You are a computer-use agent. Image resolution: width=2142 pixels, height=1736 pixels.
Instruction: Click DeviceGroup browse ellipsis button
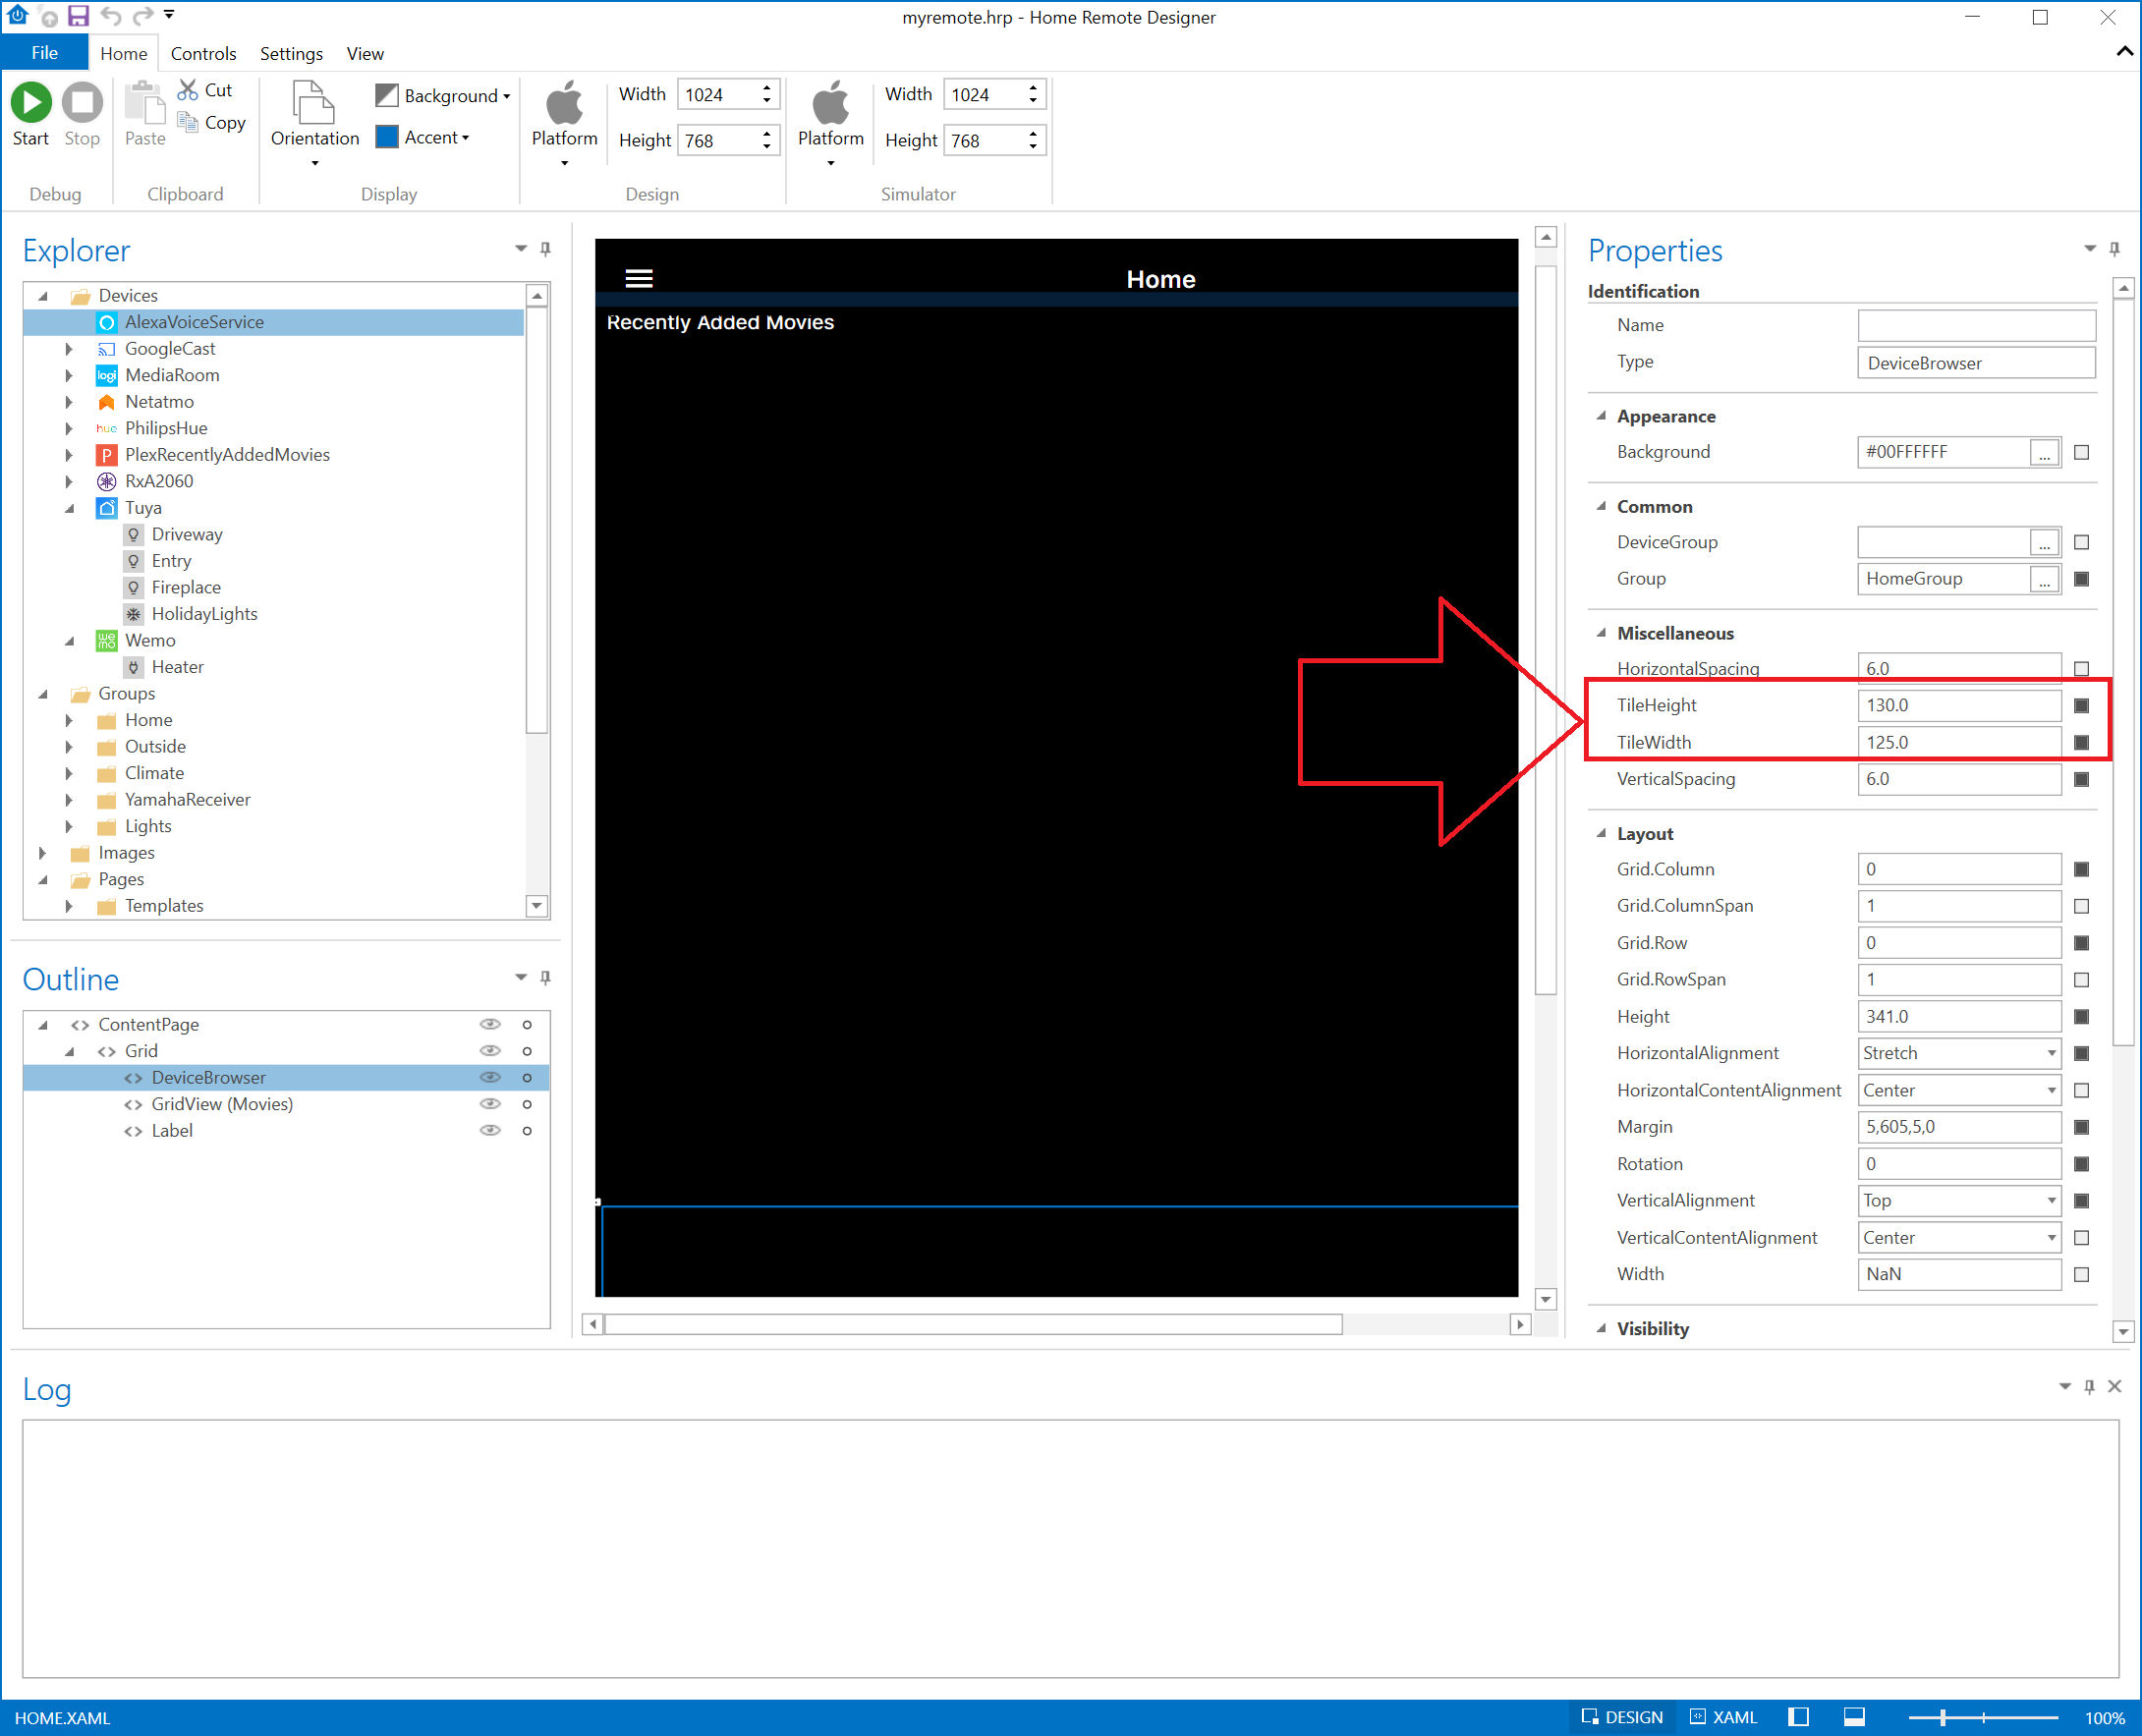click(2045, 542)
